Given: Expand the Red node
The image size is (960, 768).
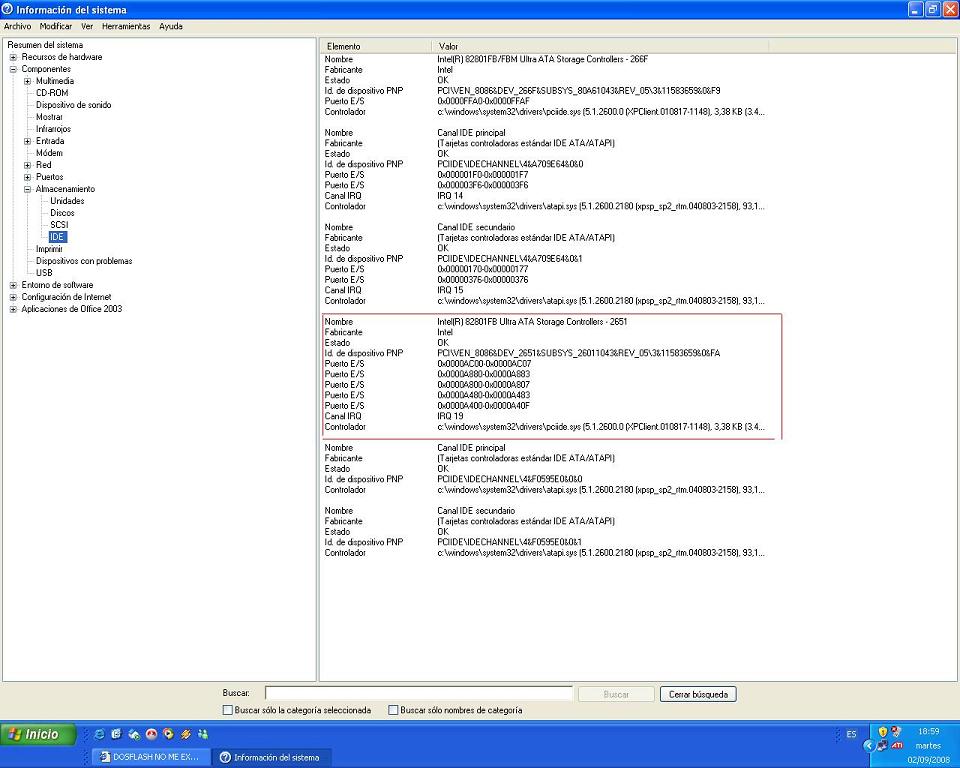Looking at the screenshot, I should (27, 165).
